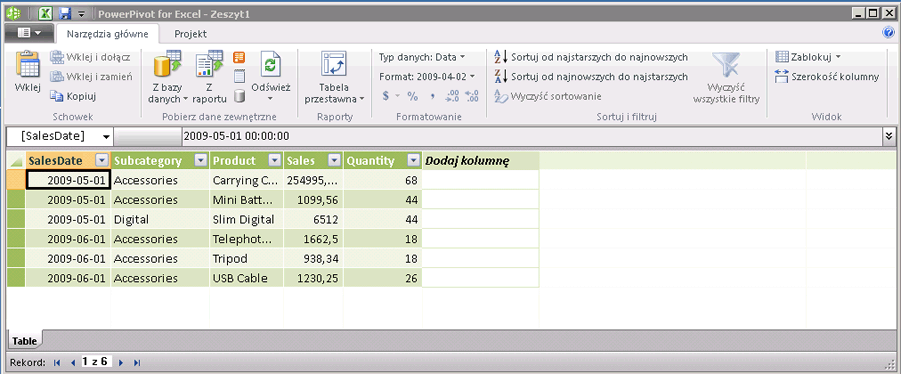Open Format: 2009-04-02 dropdown
Viewport: 901px width, 374px height.
[428, 76]
